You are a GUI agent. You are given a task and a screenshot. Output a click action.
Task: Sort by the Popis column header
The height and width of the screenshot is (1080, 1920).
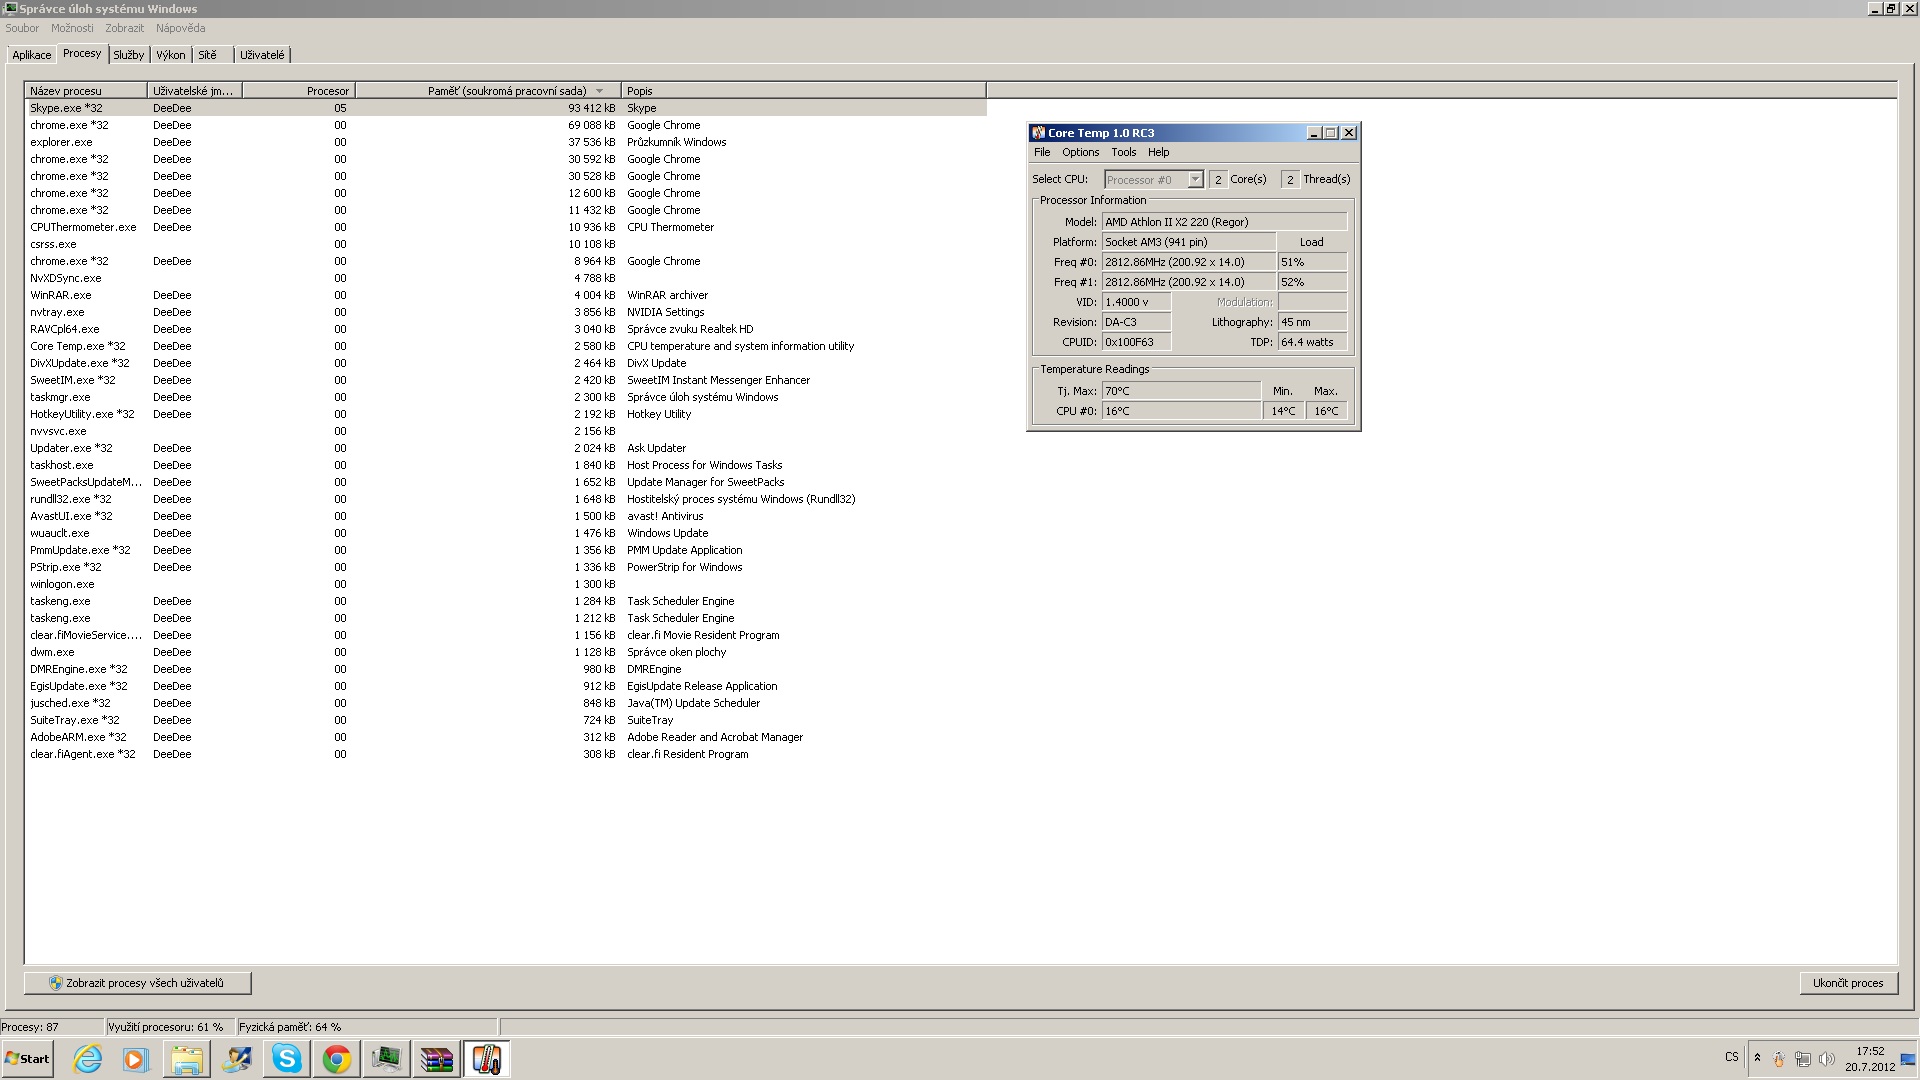pyautogui.click(x=803, y=91)
